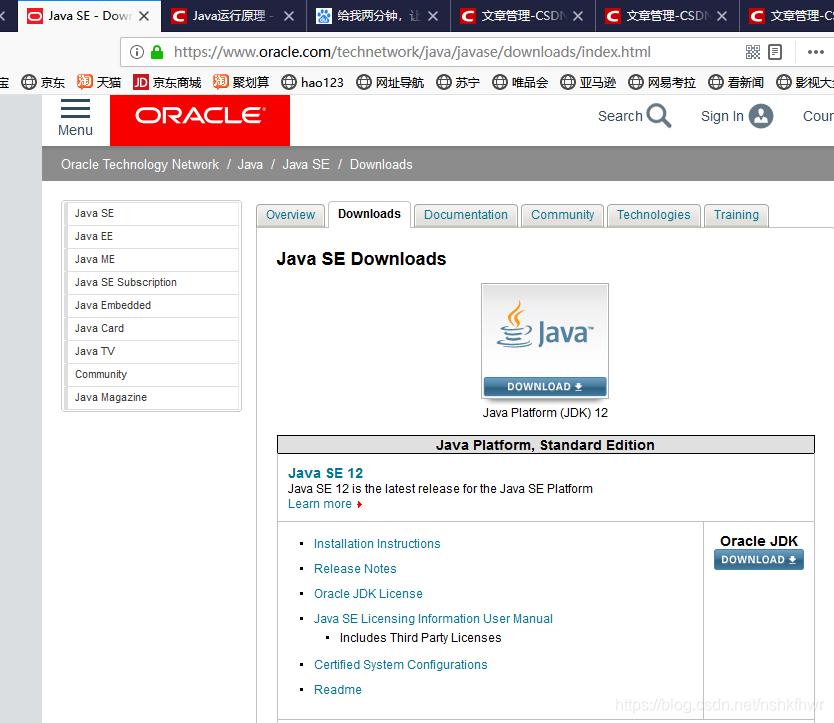This screenshot has height=723, width=834.
Task: Open the hao123 bookmark
Action: [312, 82]
